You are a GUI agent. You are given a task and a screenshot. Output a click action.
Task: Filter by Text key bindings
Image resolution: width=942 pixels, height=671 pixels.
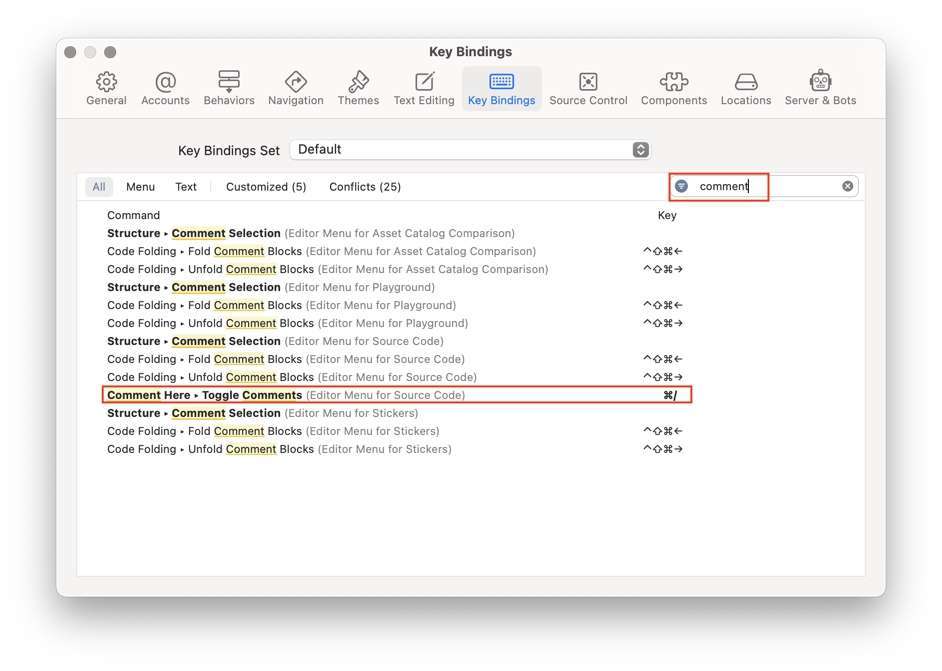[x=186, y=187]
